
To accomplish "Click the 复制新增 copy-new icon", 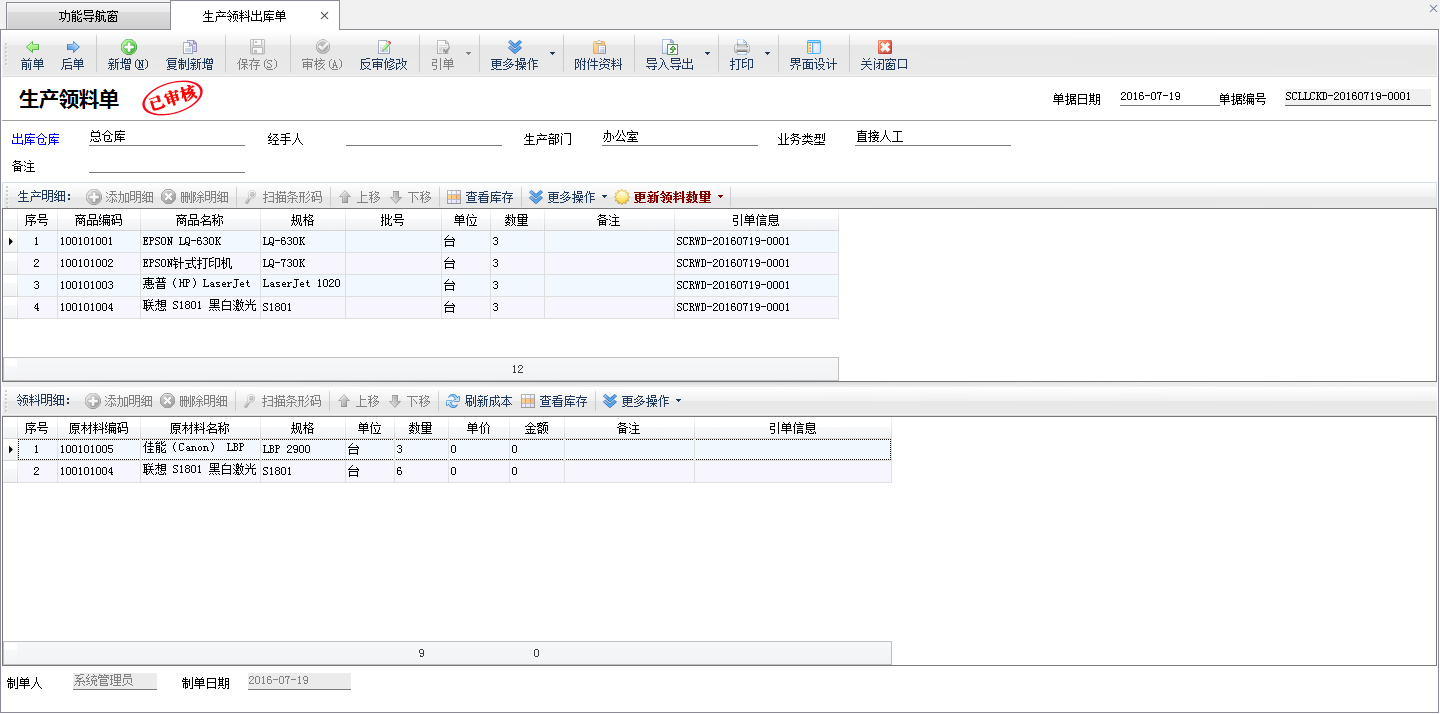I will 189,48.
